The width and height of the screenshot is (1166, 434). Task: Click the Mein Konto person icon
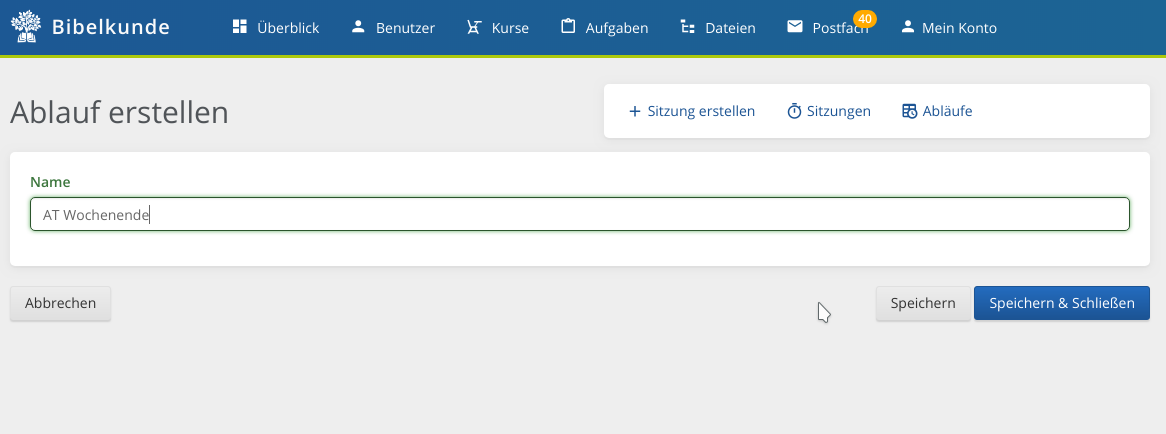[907, 27]
